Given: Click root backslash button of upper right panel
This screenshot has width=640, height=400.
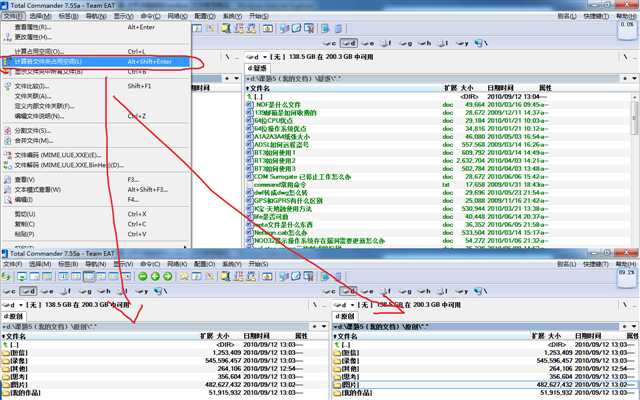Looking at the screenshot, I should [625, 57].
